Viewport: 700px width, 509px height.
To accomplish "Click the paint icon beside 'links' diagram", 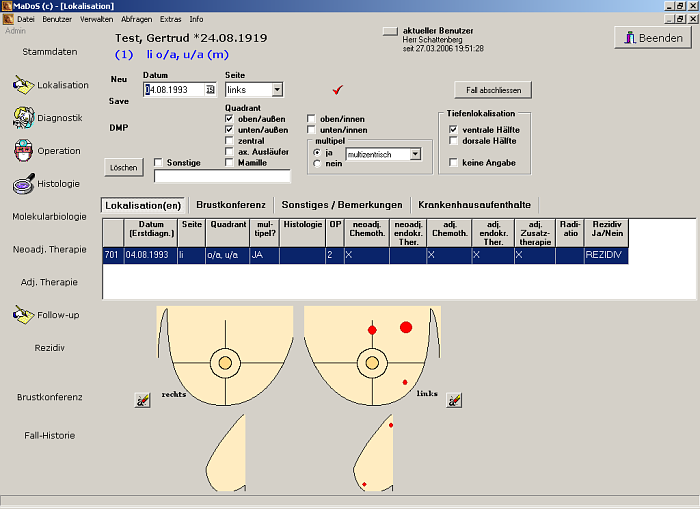I will coord(454,400).
